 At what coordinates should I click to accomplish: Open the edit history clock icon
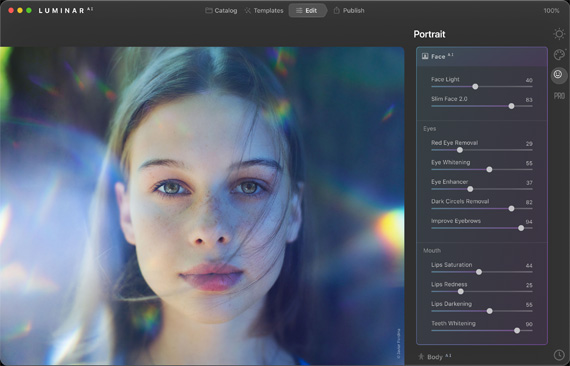(x=559, y=355)
